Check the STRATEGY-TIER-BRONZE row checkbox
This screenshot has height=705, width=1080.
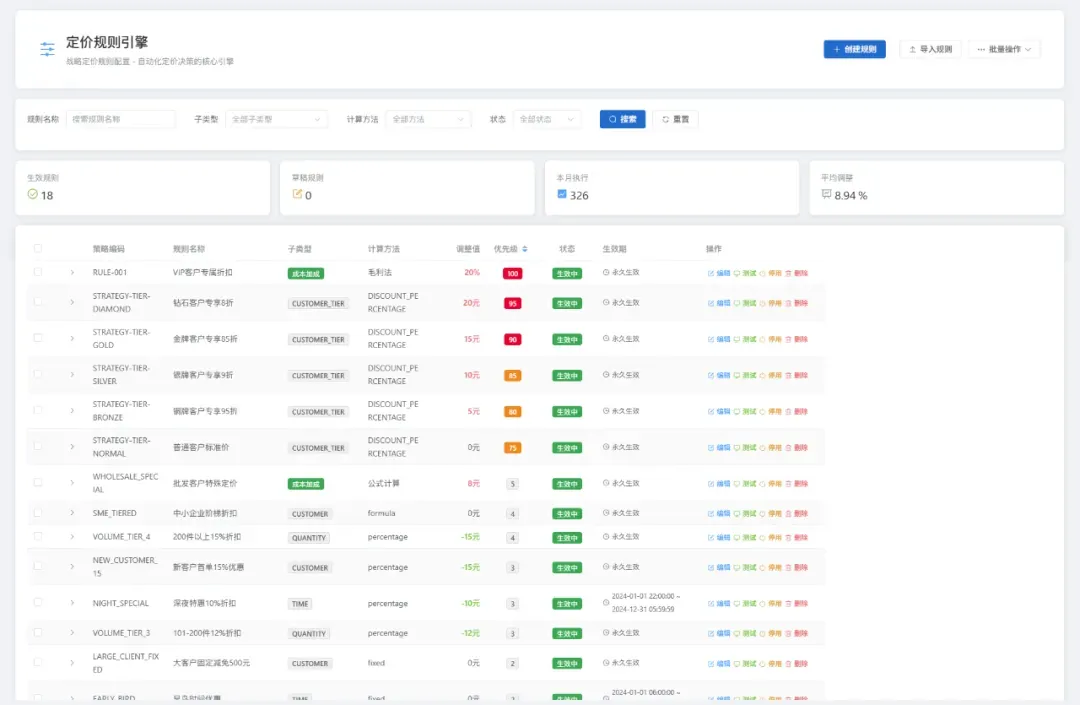38,410
